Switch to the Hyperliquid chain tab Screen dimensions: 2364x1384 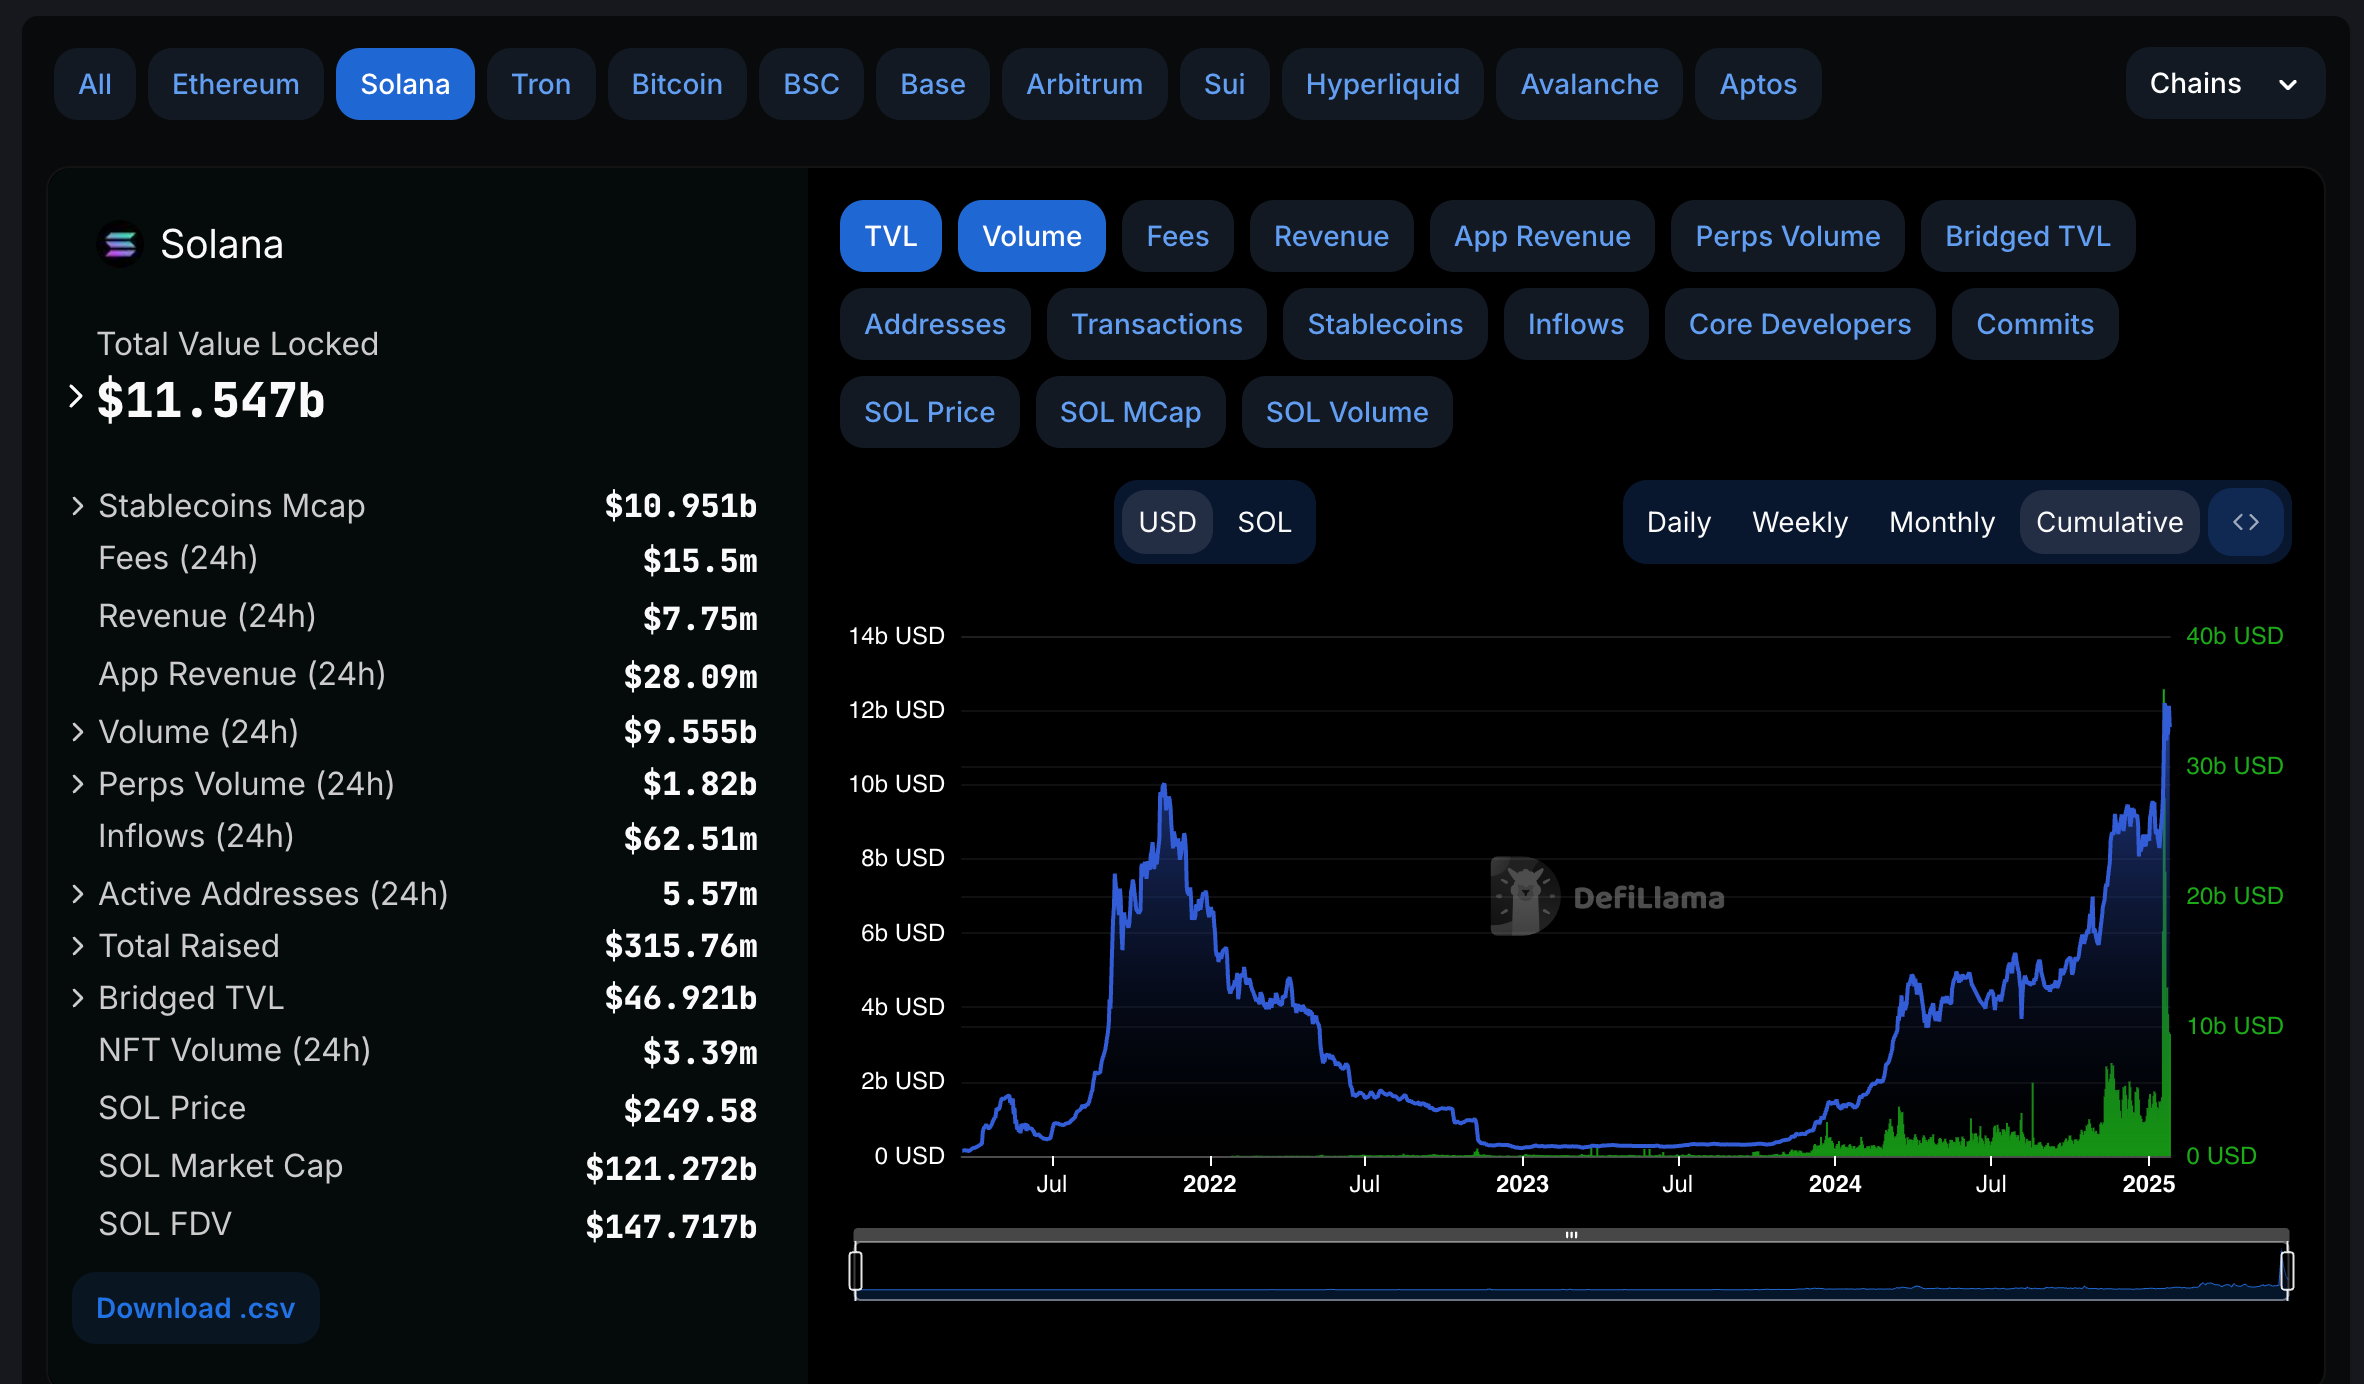1382,84
